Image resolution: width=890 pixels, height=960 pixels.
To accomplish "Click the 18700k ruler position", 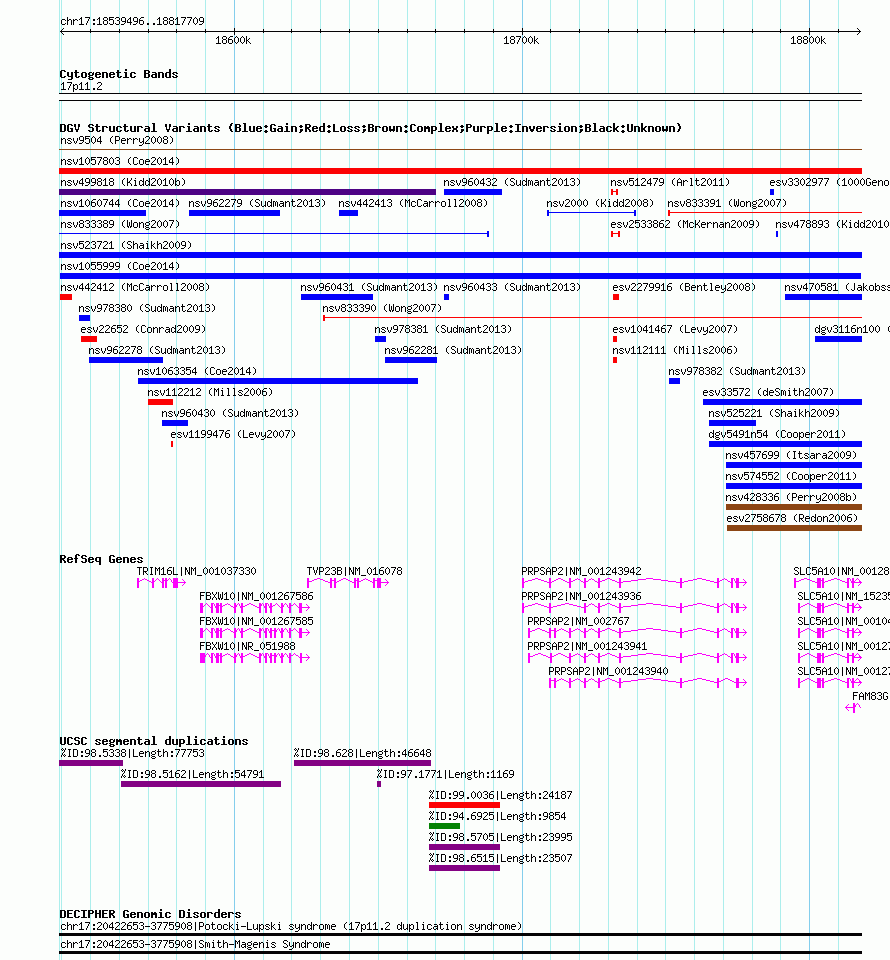I will pyautogui.click(x=521, y=40).
